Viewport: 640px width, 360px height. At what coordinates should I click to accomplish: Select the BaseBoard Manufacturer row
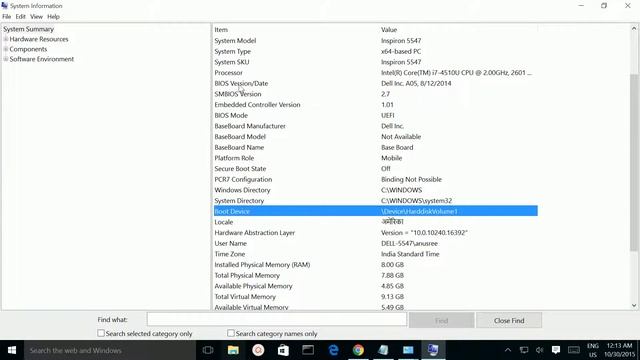[x=376, y=126]
